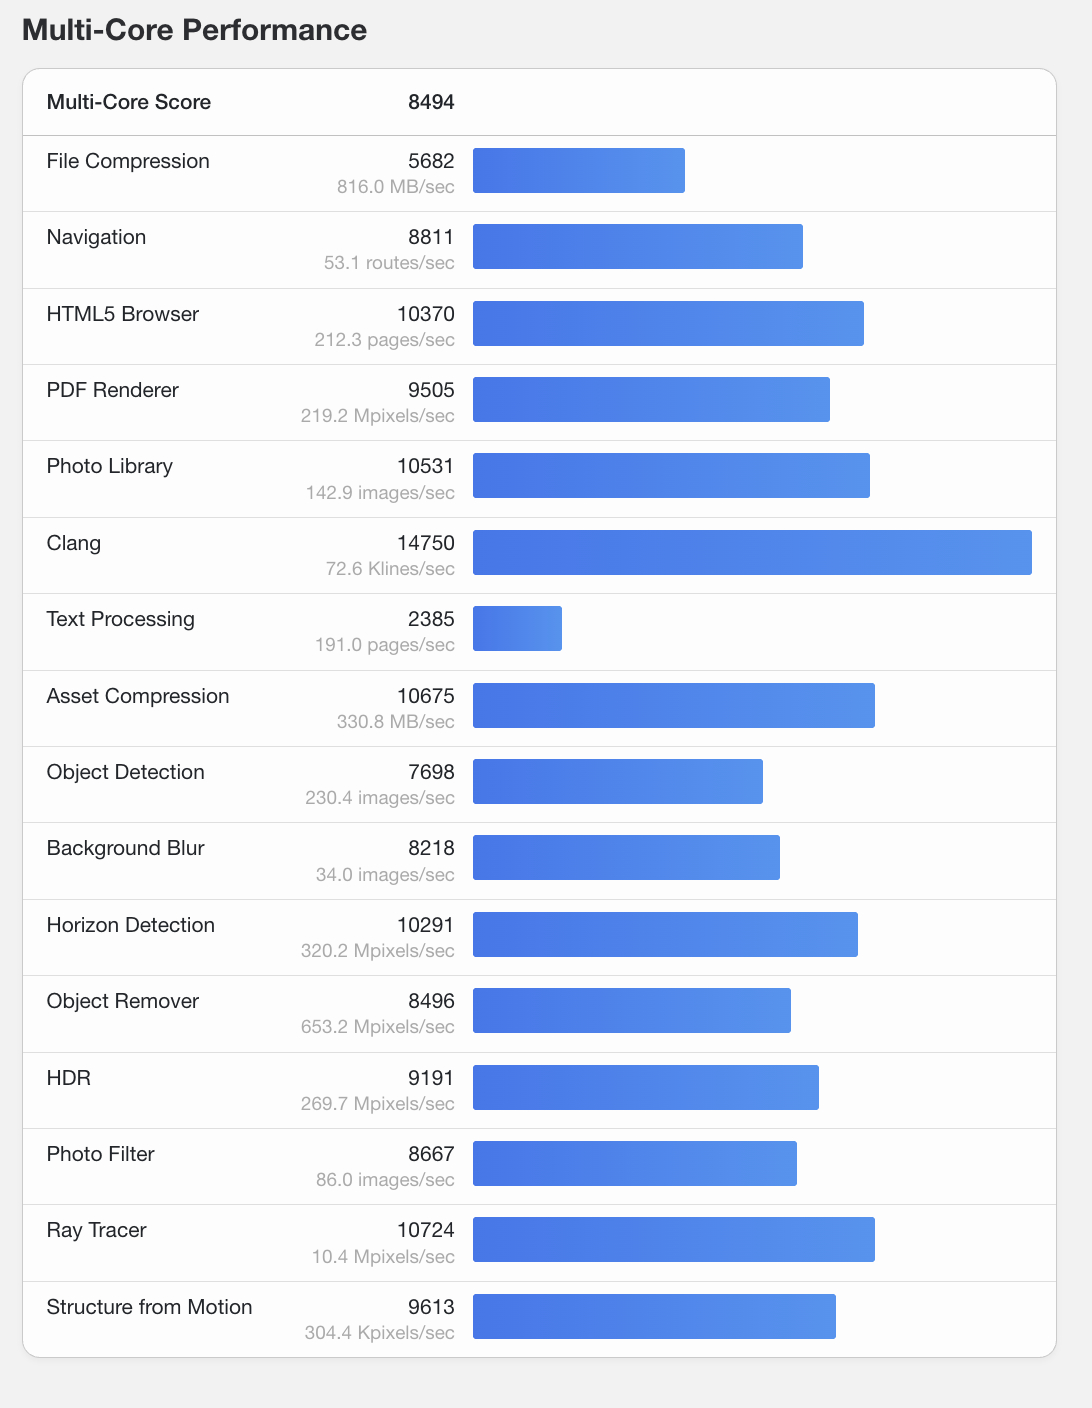
Task: Click the HDR benchmark label
Action: [x=69, y=1078]
